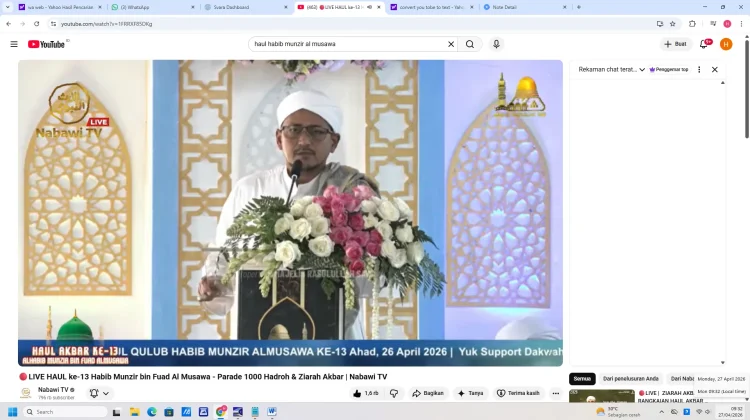Open ZIARAH AKBAR suggested video thumbnail
Viewport: 750px width, 420px height.
coord(602,397)
